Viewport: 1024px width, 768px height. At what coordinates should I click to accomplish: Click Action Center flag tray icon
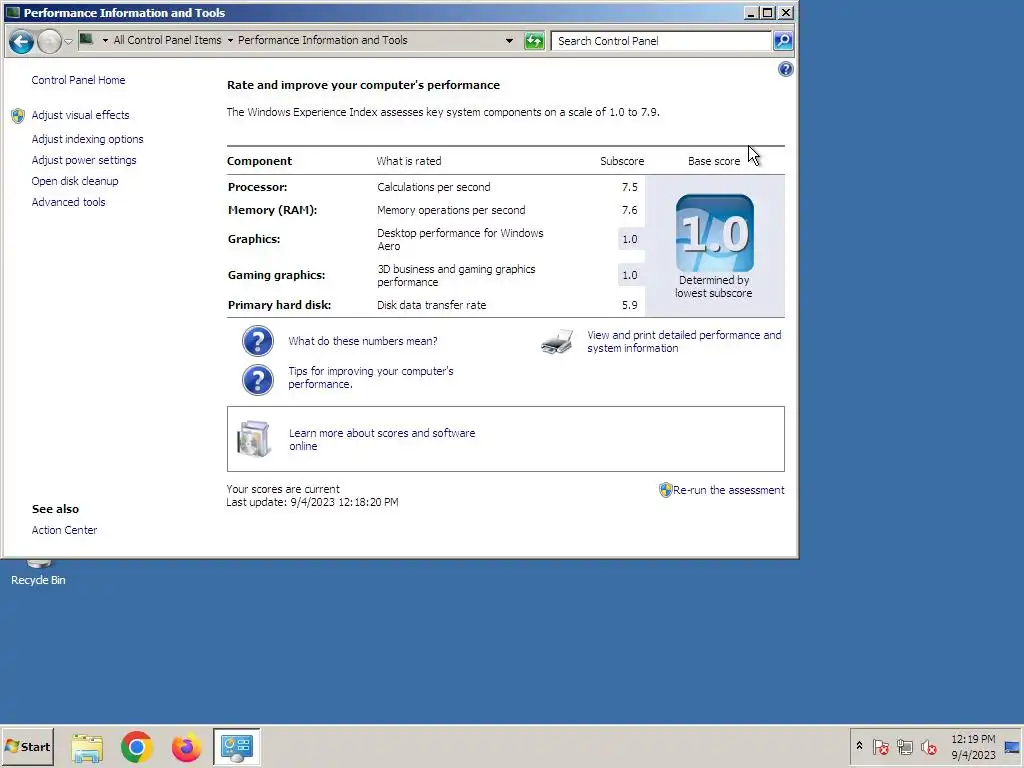pos(880,746)
